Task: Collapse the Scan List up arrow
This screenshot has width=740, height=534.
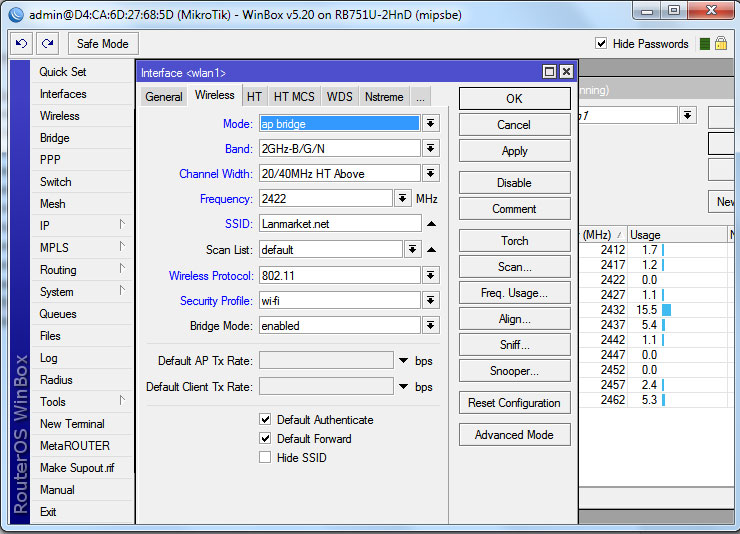Action: coord(431,249)
